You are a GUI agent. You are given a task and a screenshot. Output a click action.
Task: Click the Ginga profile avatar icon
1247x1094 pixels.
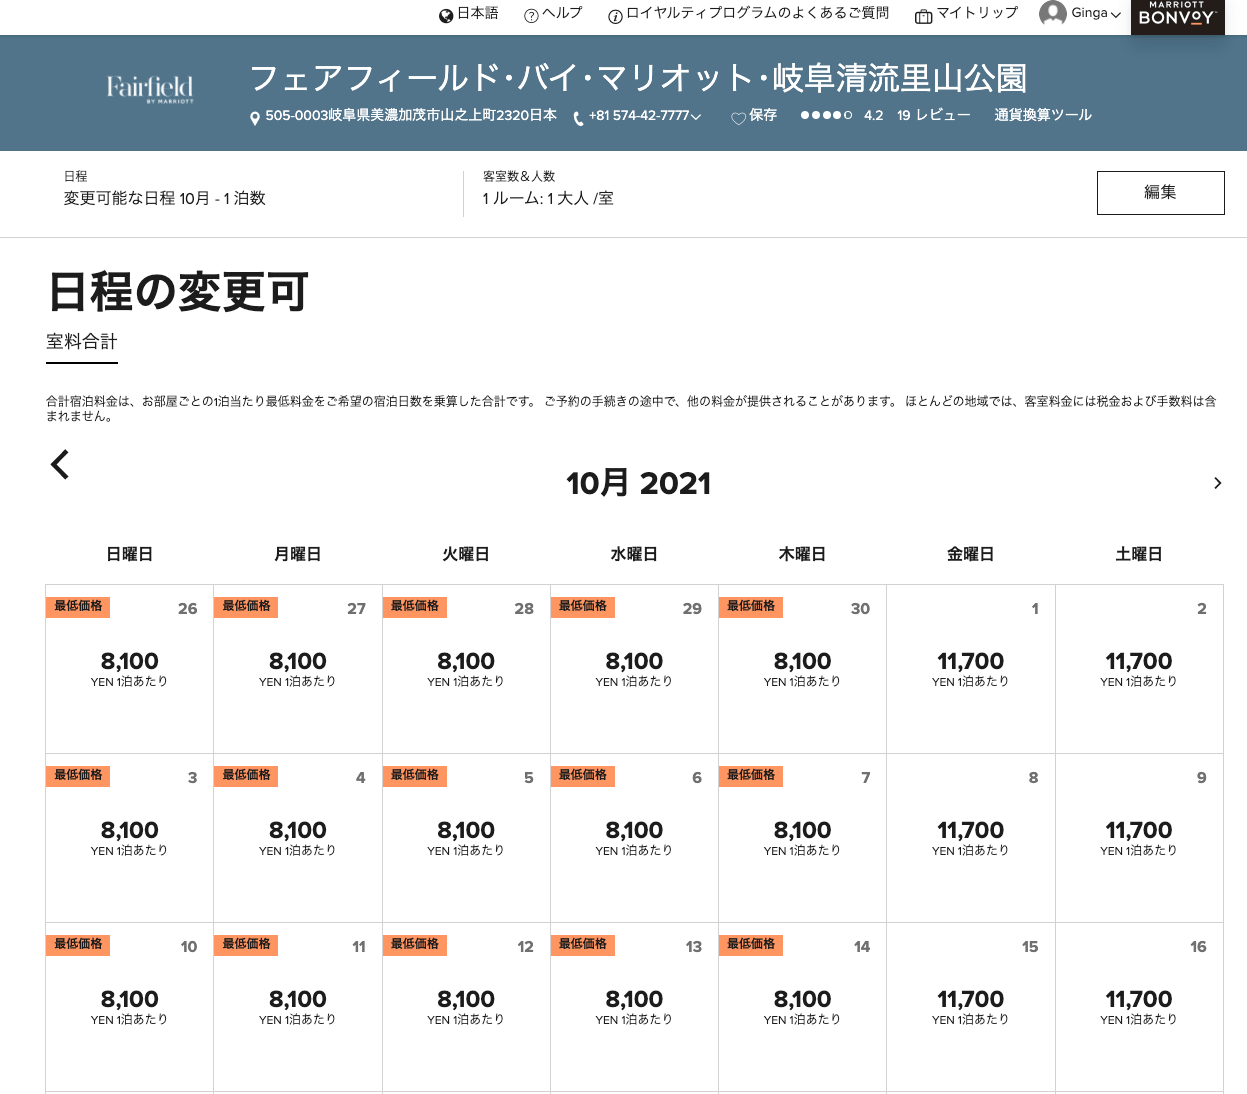(1053, 13)
